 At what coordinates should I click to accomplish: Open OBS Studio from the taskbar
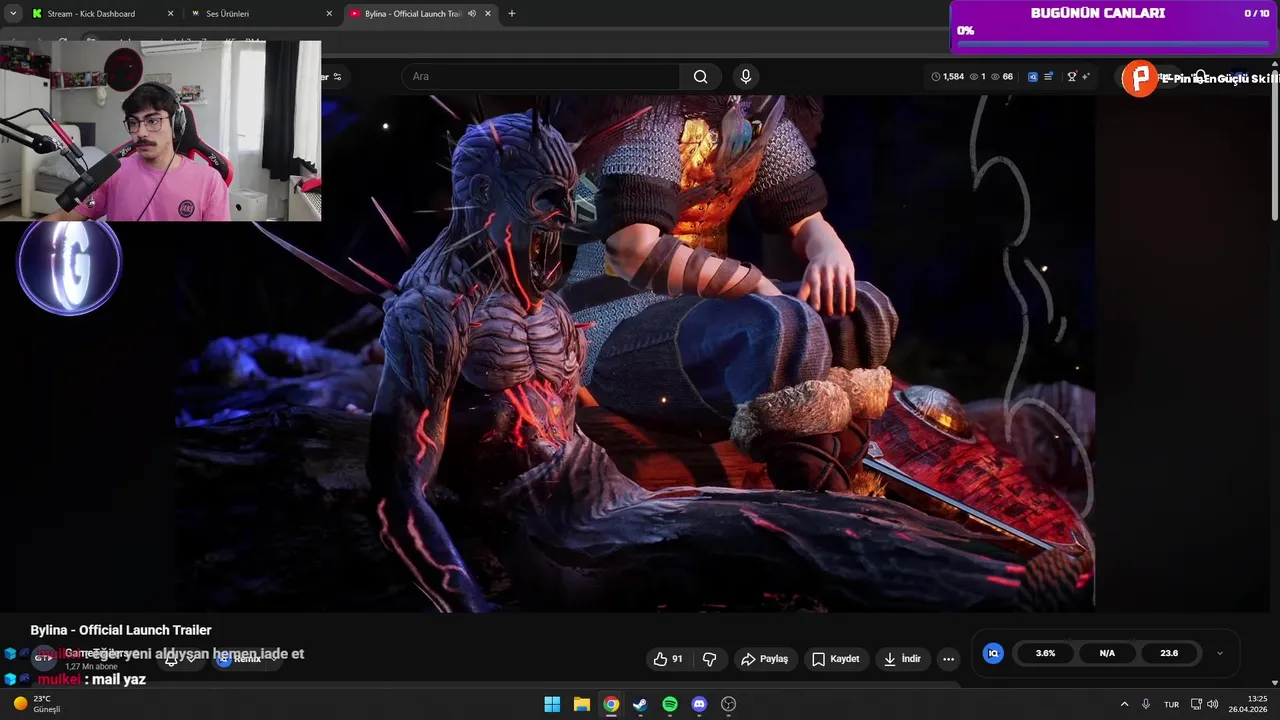(x=729, y=704)
